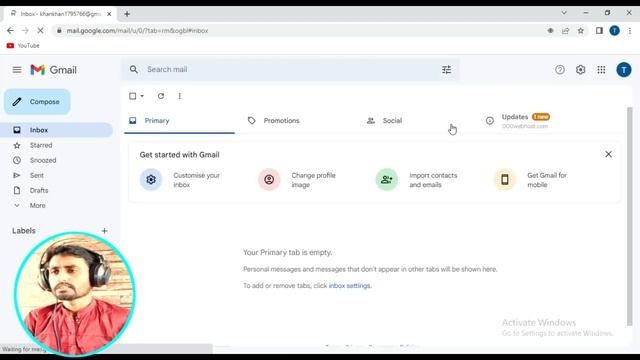640x360 pixels.
Task: Switch to the Primary tab
Action: [x=179, y=121]
